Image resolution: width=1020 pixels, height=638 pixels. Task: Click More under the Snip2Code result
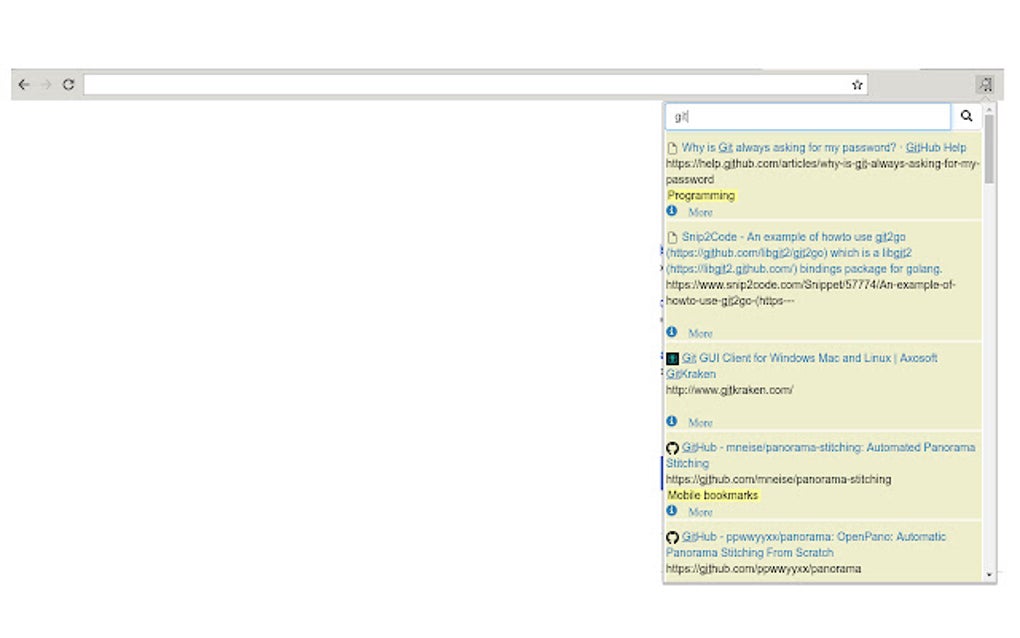click(701, 334)
